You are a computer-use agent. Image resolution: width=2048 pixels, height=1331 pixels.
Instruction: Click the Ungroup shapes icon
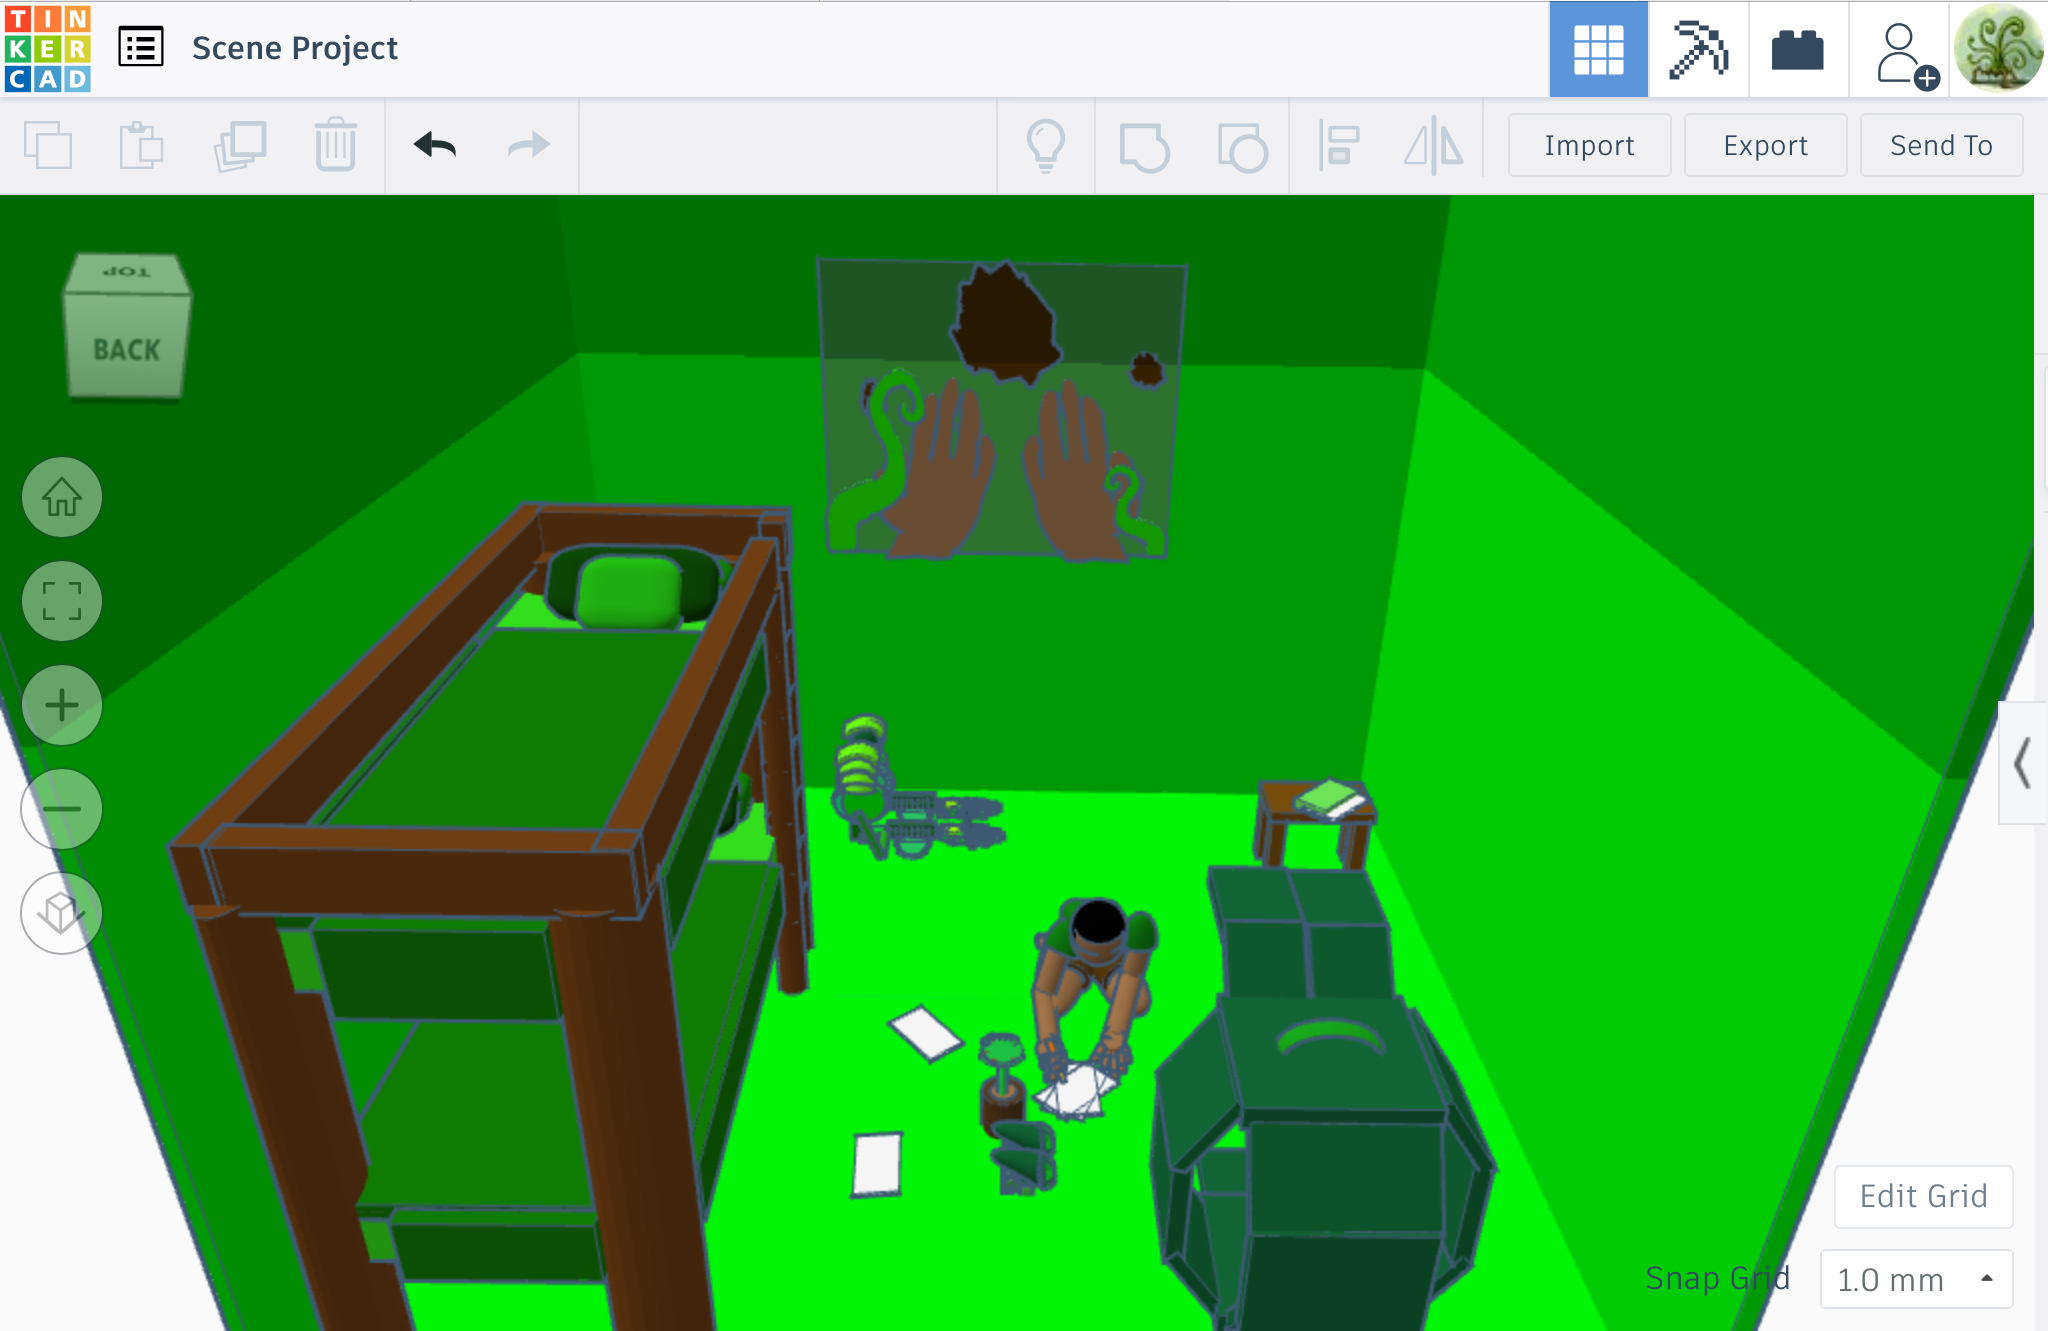pyautogui.click(x=1242, y=146)
